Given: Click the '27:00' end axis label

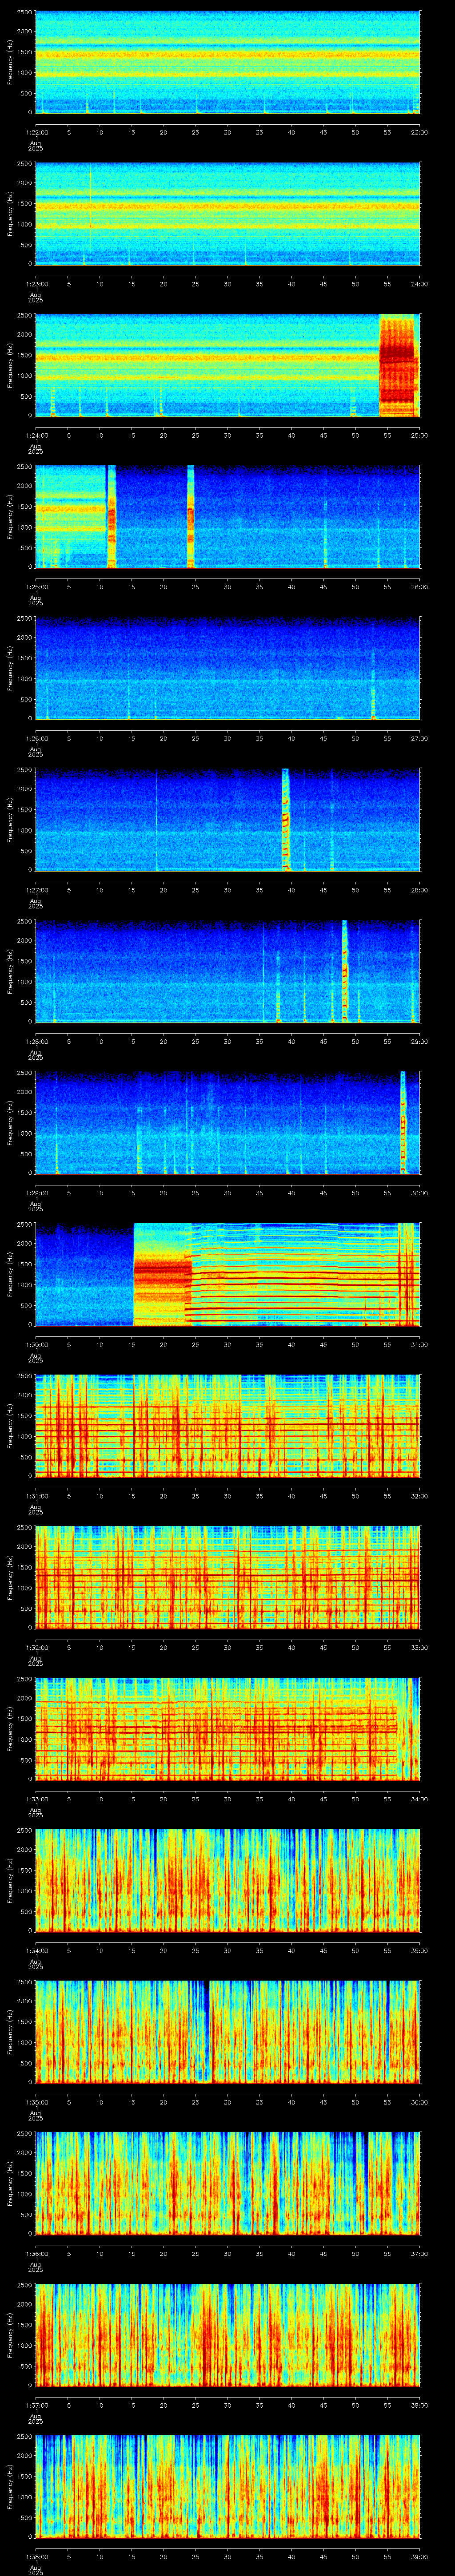Looking at the screenshot, I should pyautogui.click(x=419, y=738).
